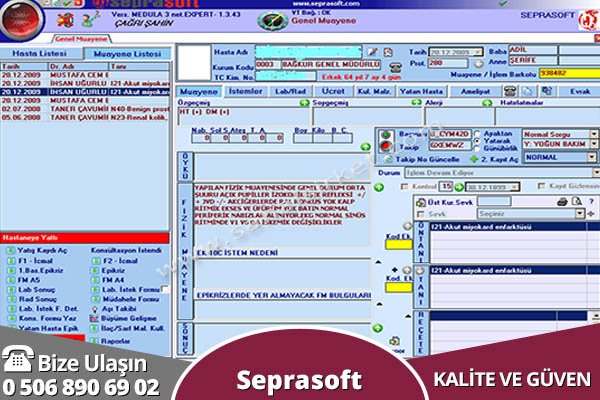Click the yellow Kod Ek box beside Ön Tanı

399,244
